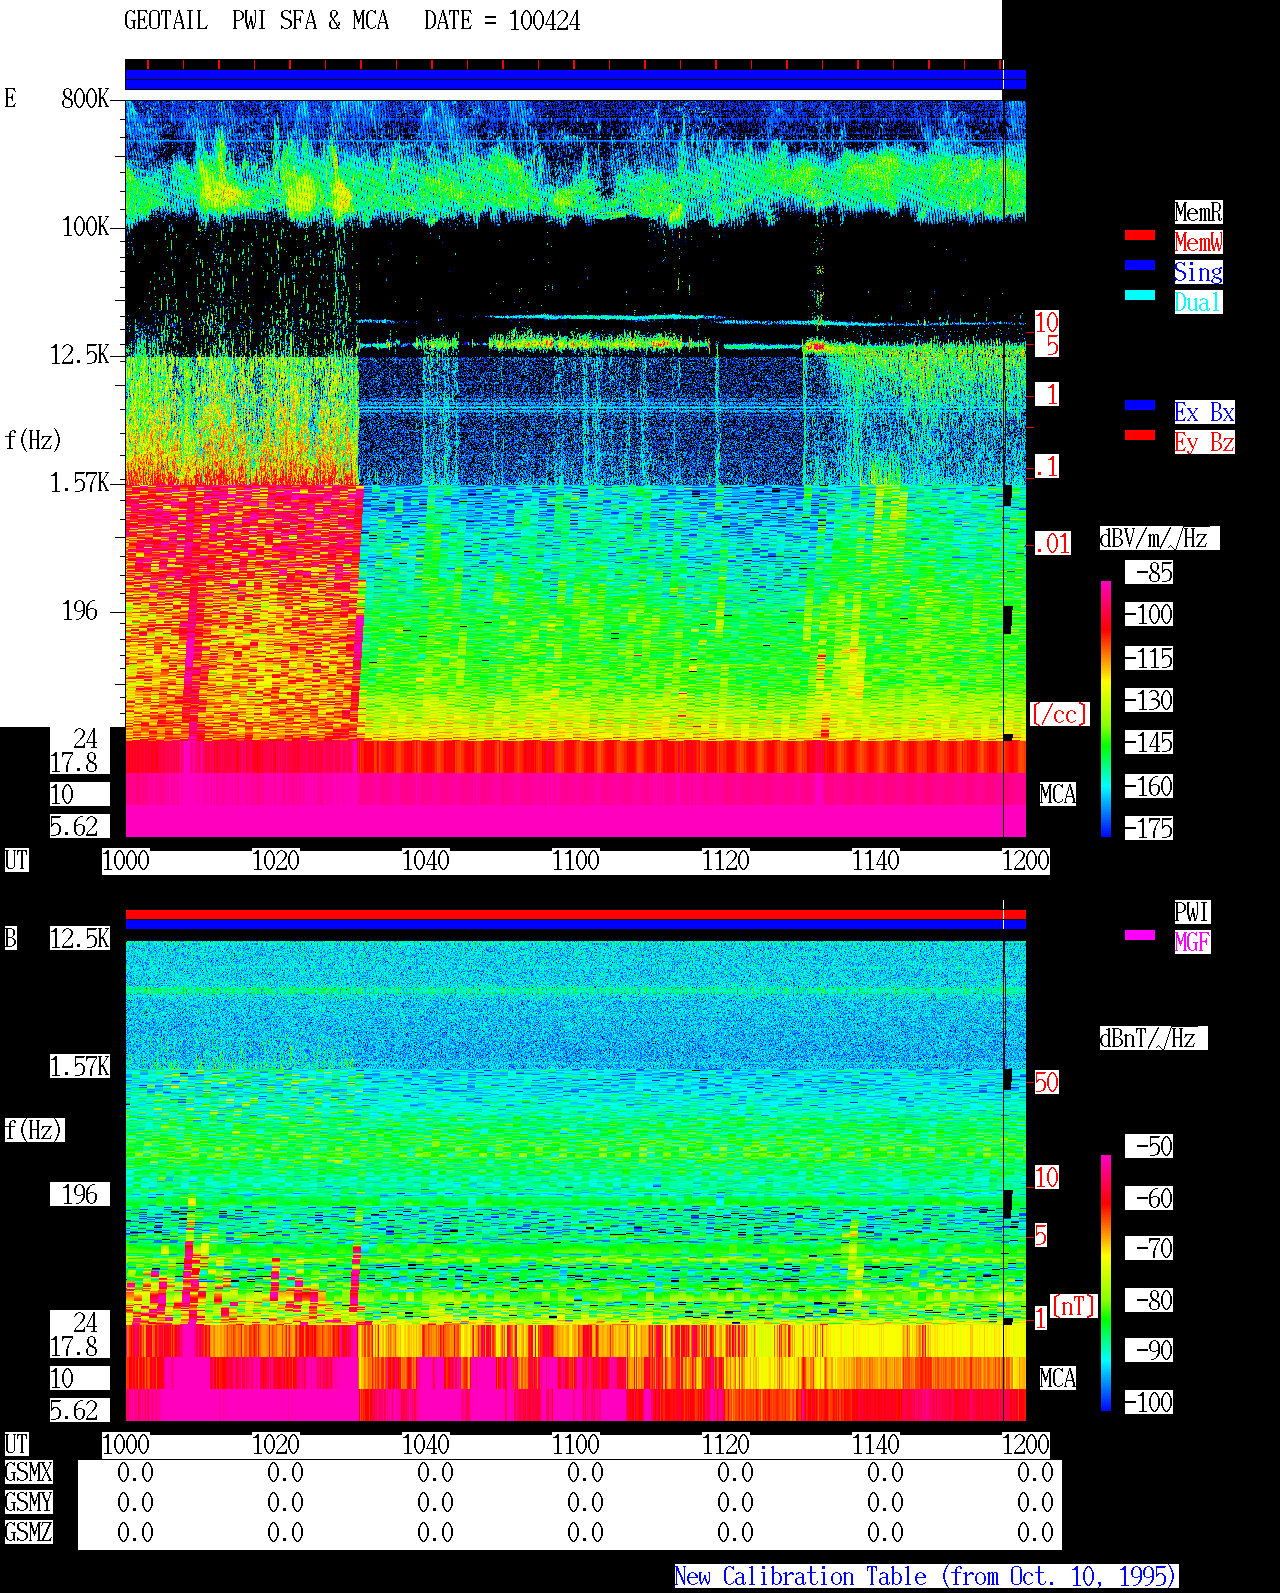Click the magenta MGF legend swatch
Screen dimensions: 1280x1593
pos(1140,935)
